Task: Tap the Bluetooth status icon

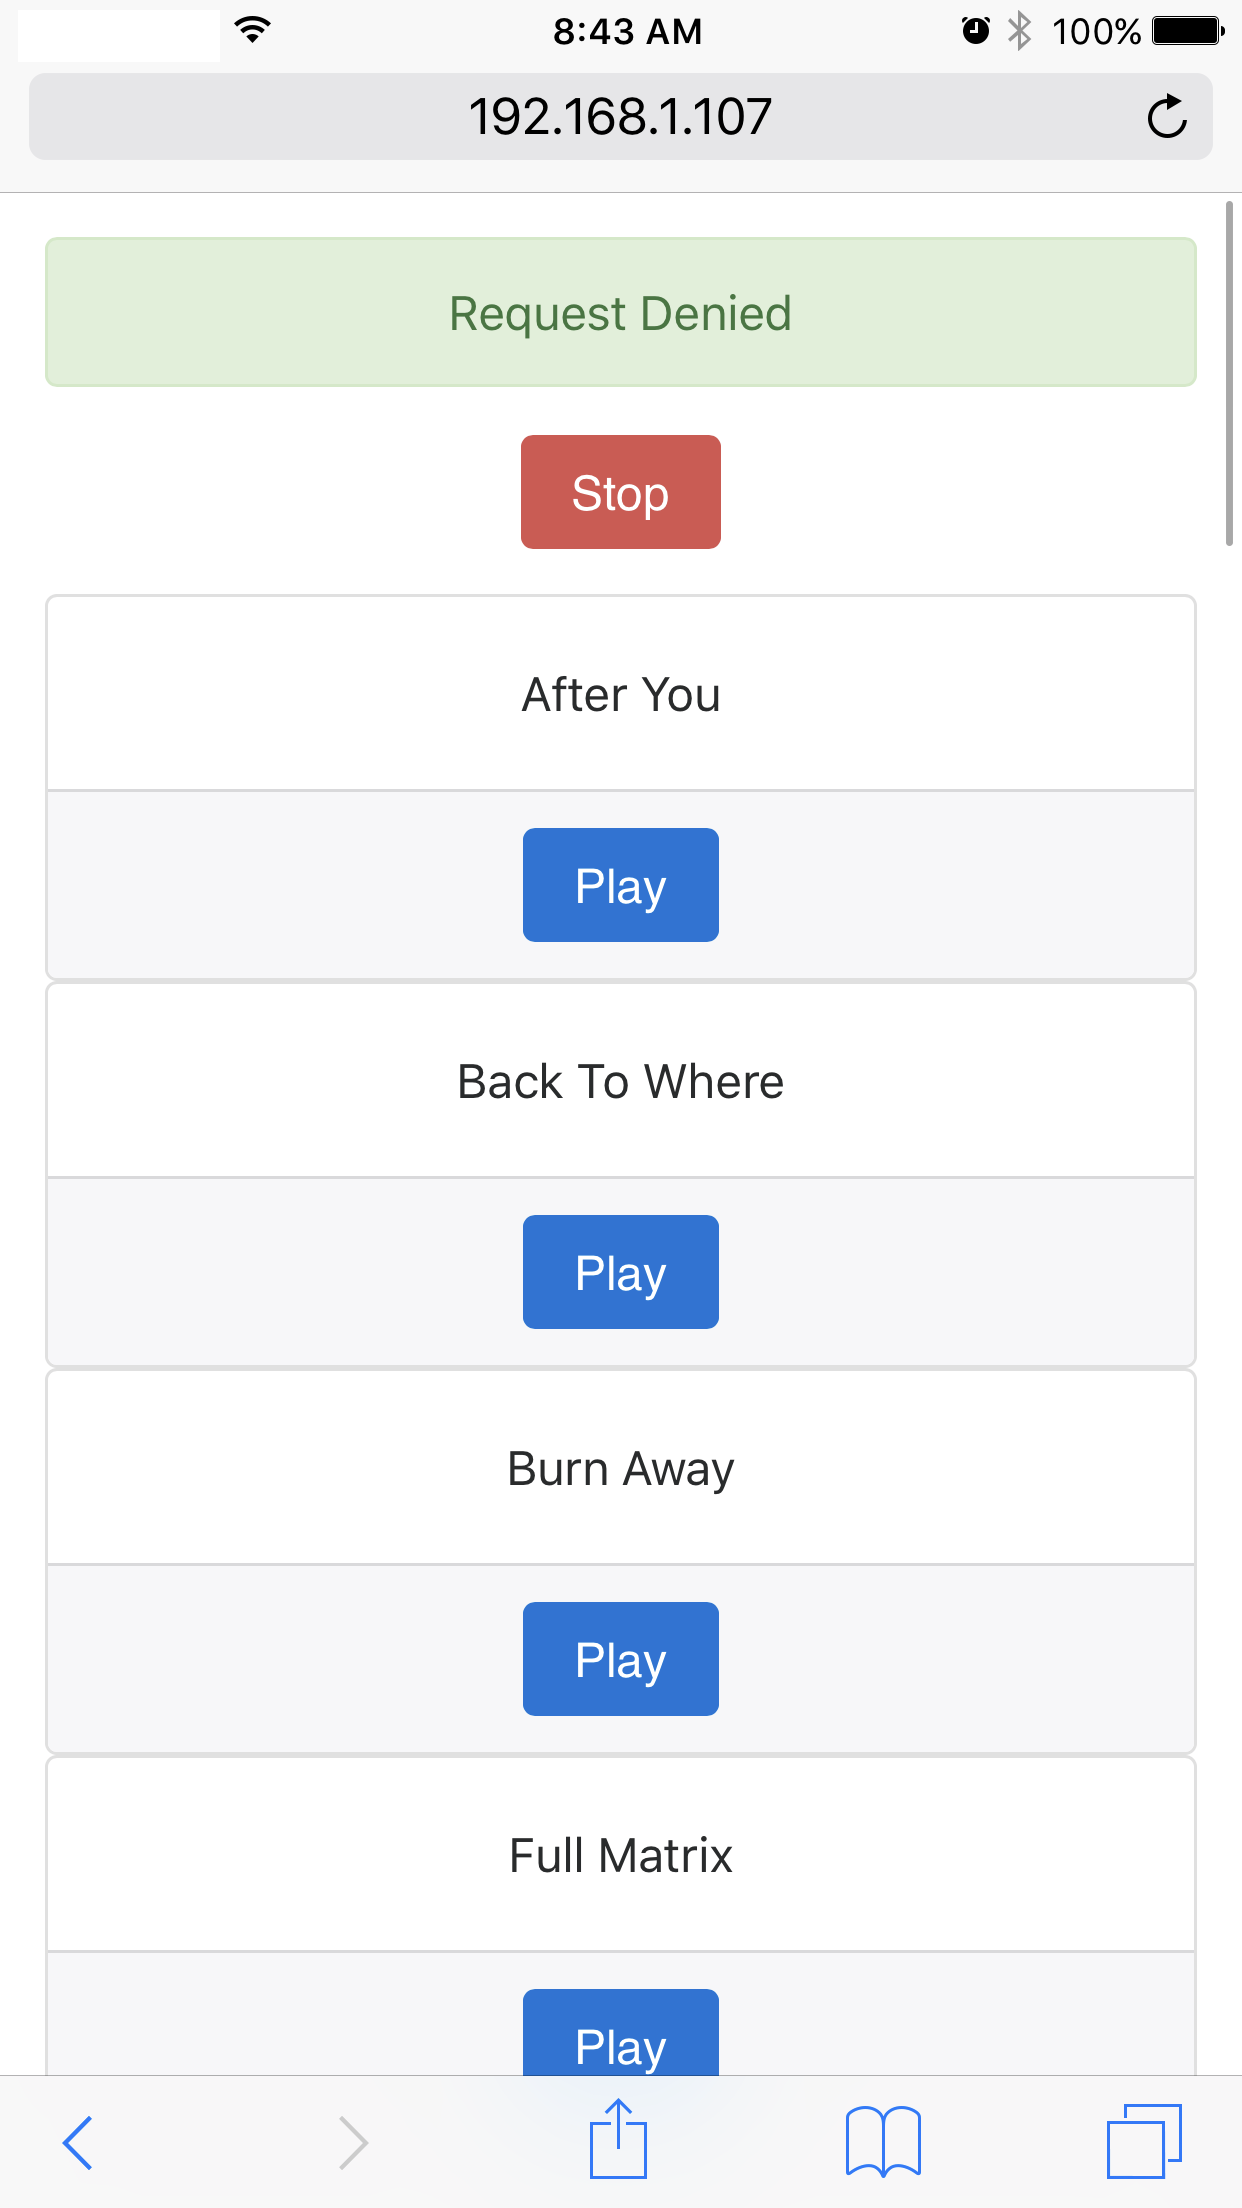Action: pos(1019,31)
